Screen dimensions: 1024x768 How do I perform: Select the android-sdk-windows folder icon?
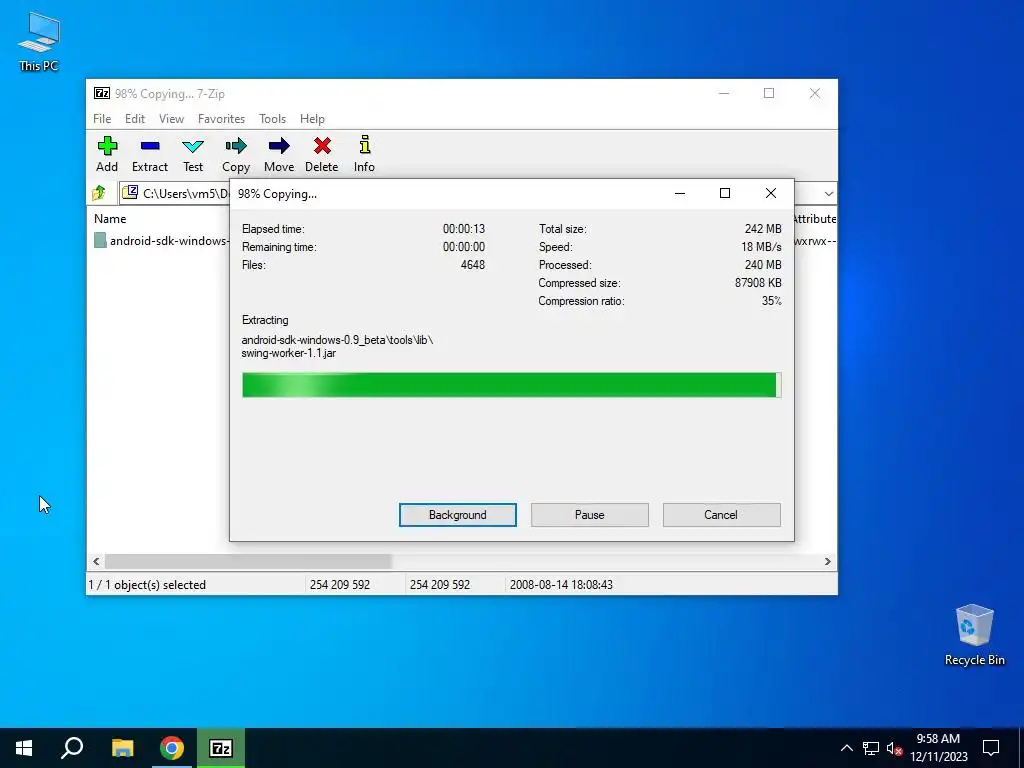tap(100, 240)
